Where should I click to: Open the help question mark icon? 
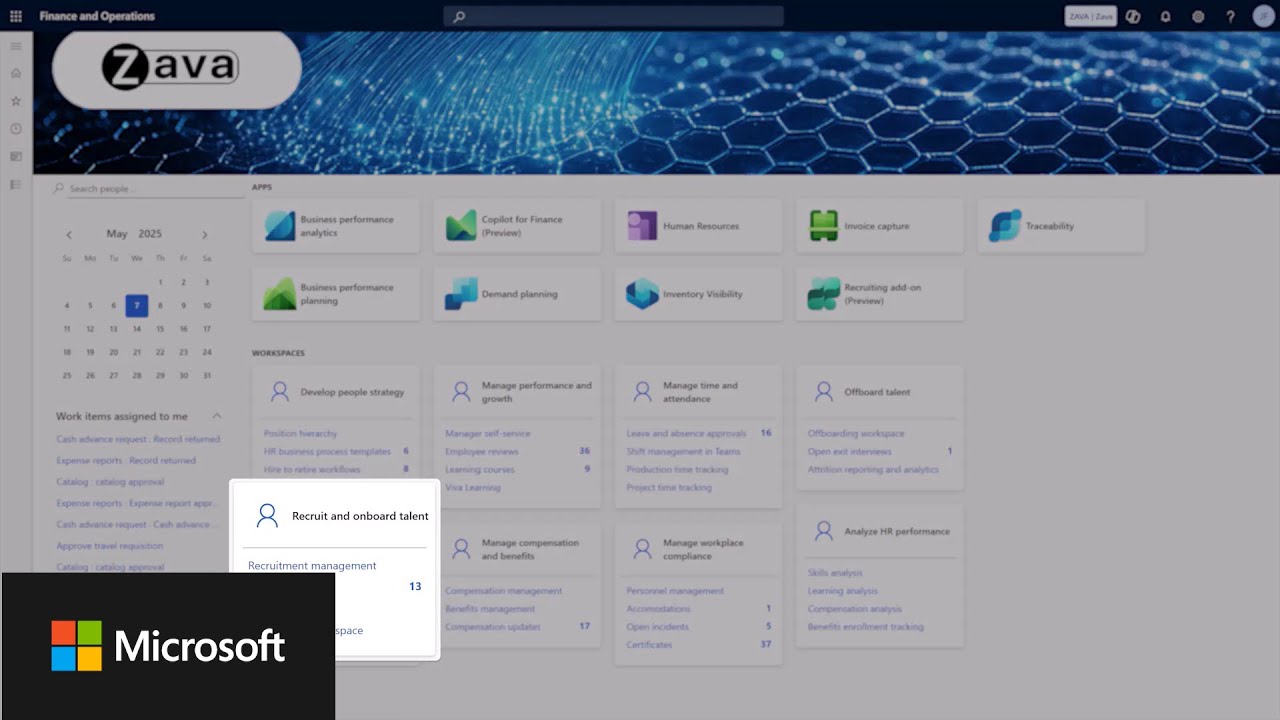[1231, 17]
